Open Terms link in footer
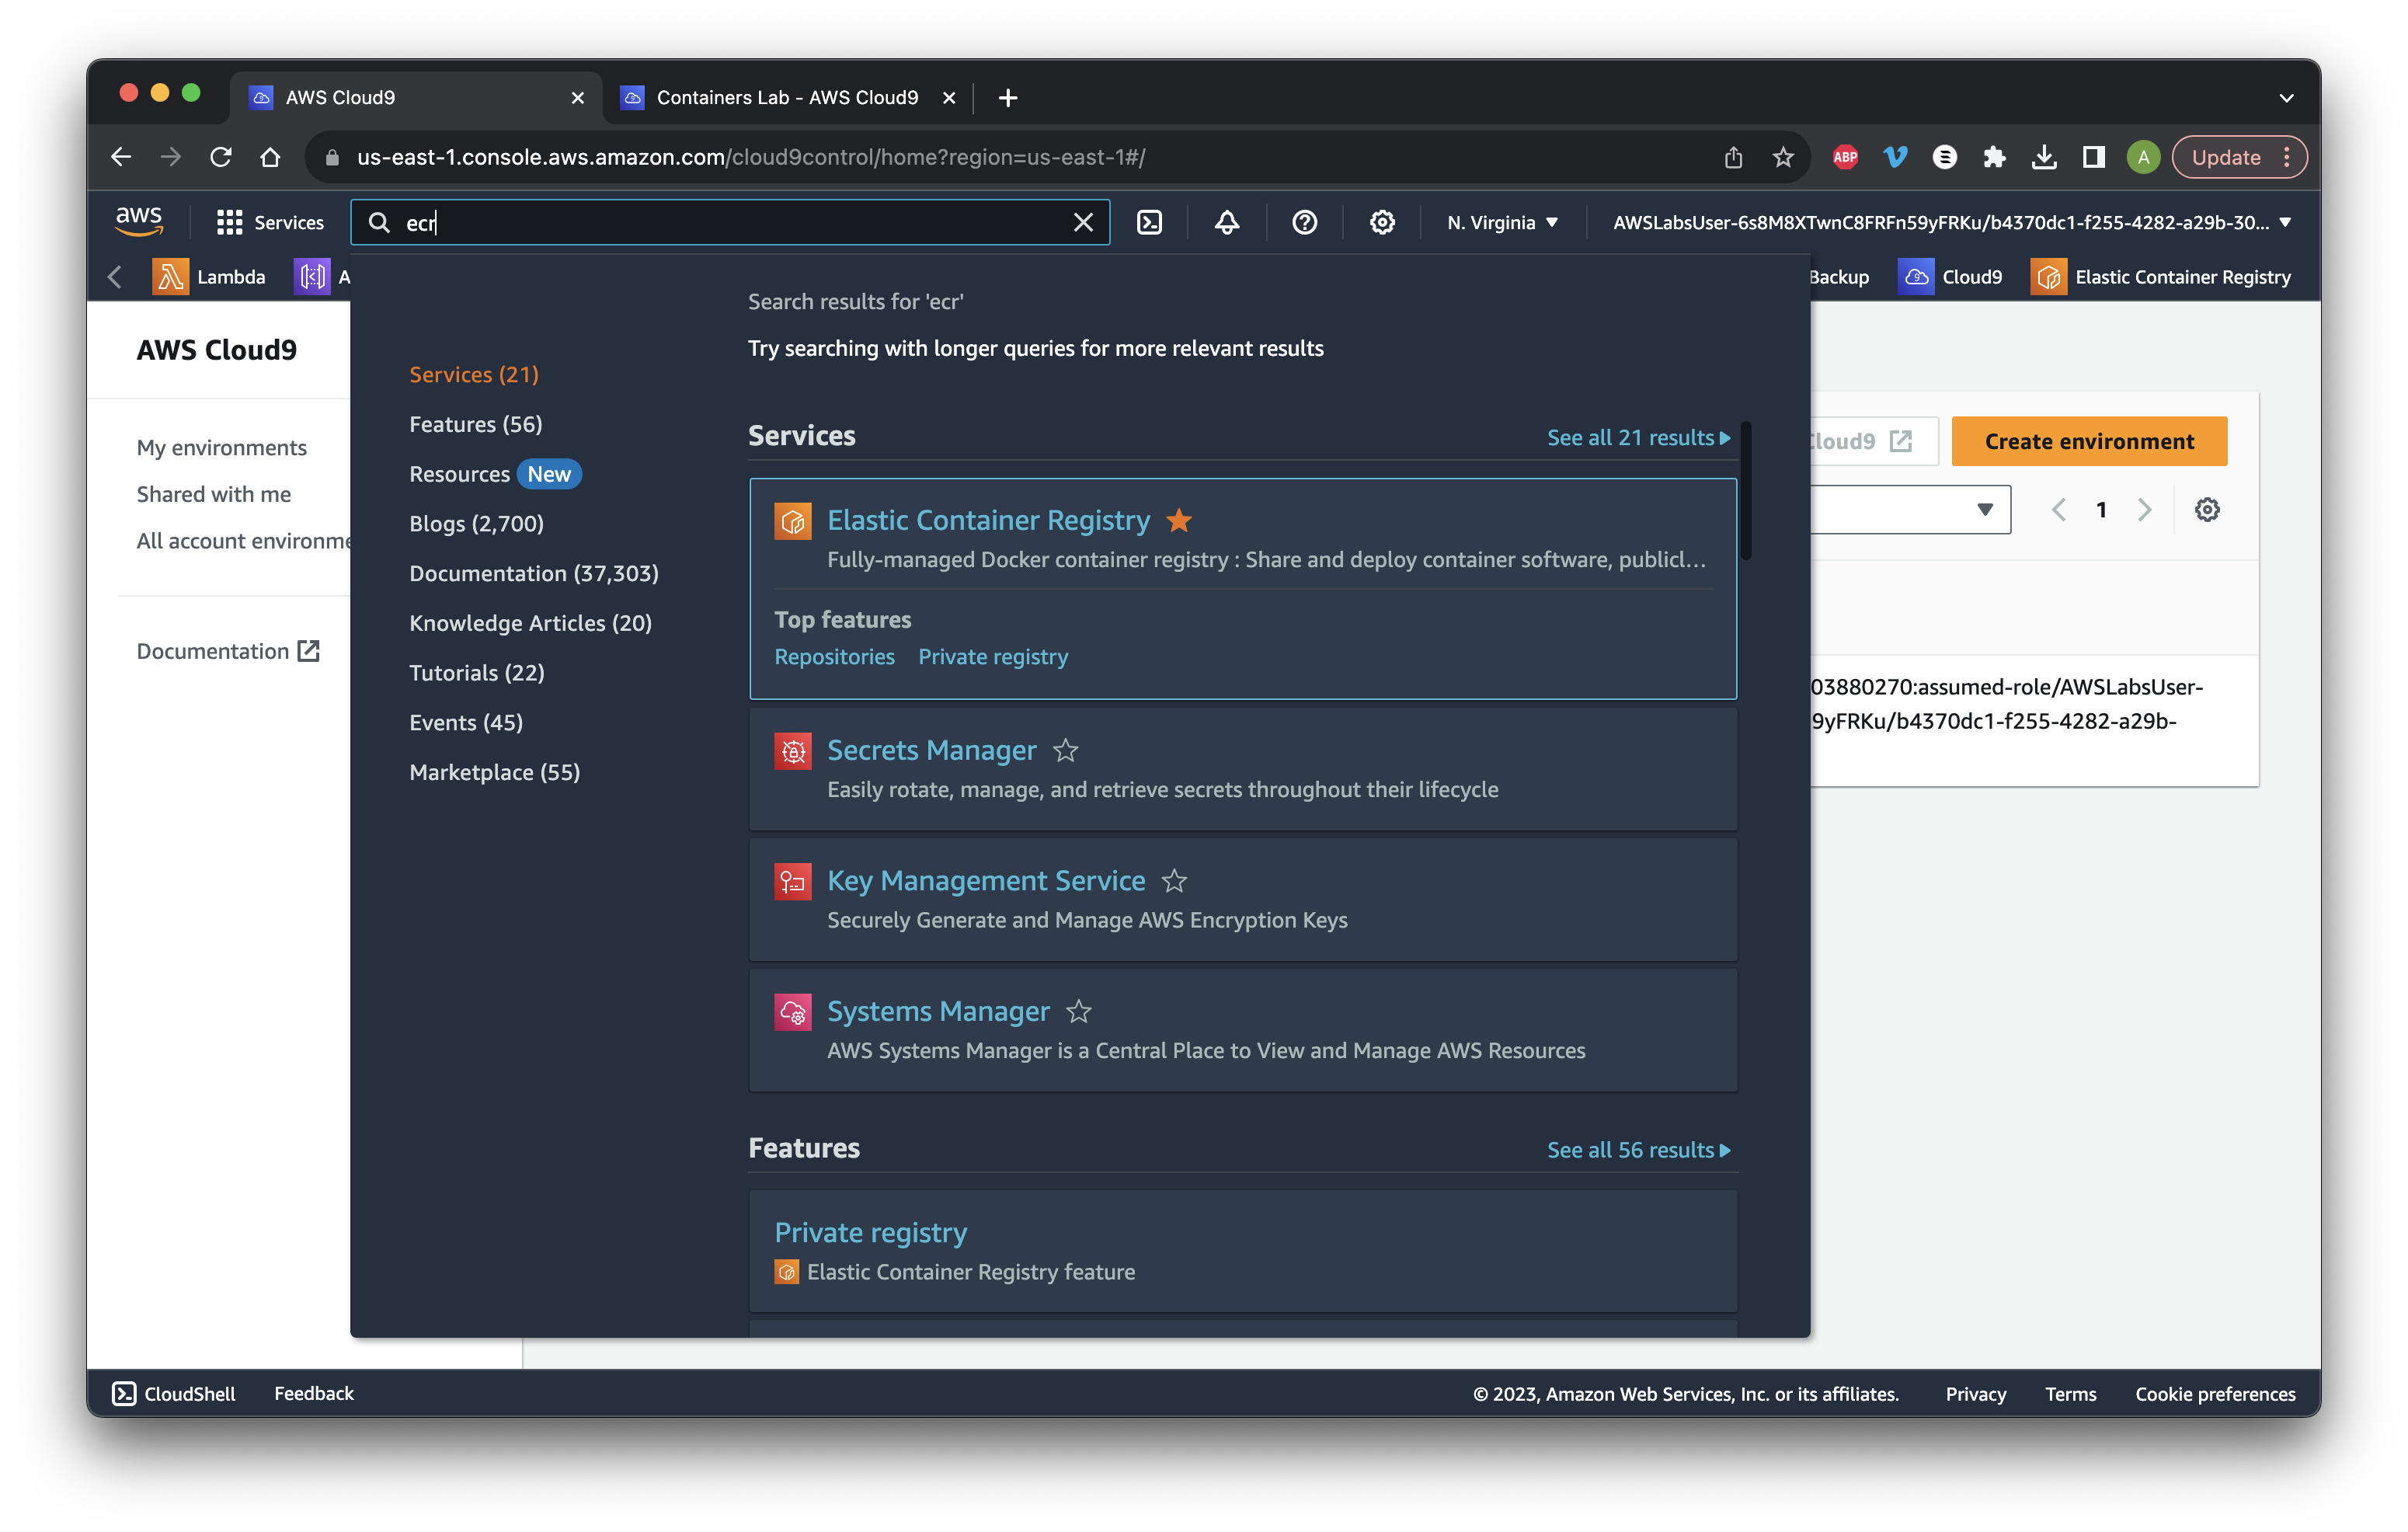Image resolution: width=2408 pixels, height=1532 pixels. click(x=2070, y=1393)
